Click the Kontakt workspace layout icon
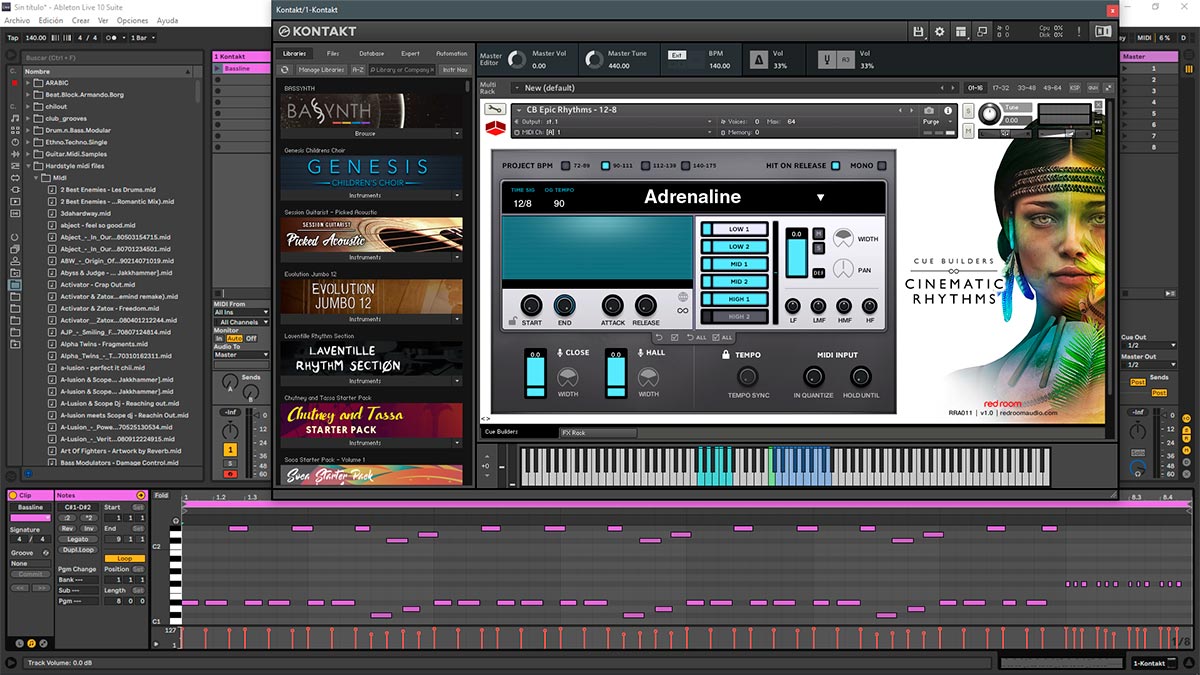Image resolution: width=1200 pixels, height=675 pixels. 961,32
